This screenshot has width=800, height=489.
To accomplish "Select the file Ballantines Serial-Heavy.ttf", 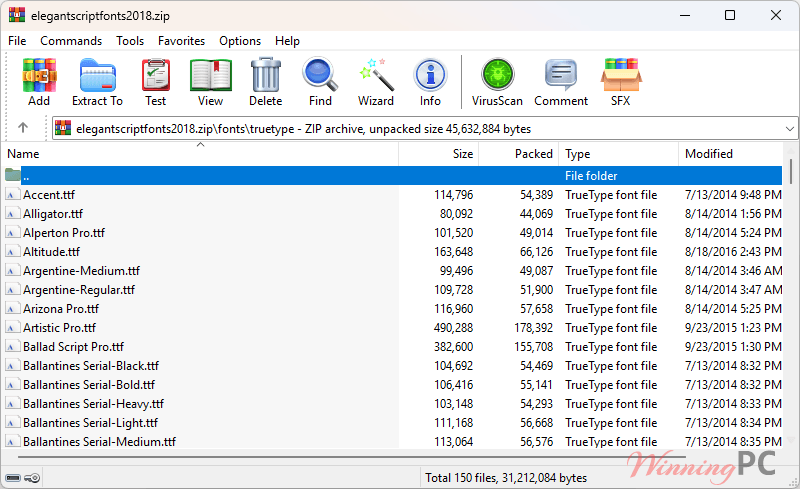I will 93,403.
